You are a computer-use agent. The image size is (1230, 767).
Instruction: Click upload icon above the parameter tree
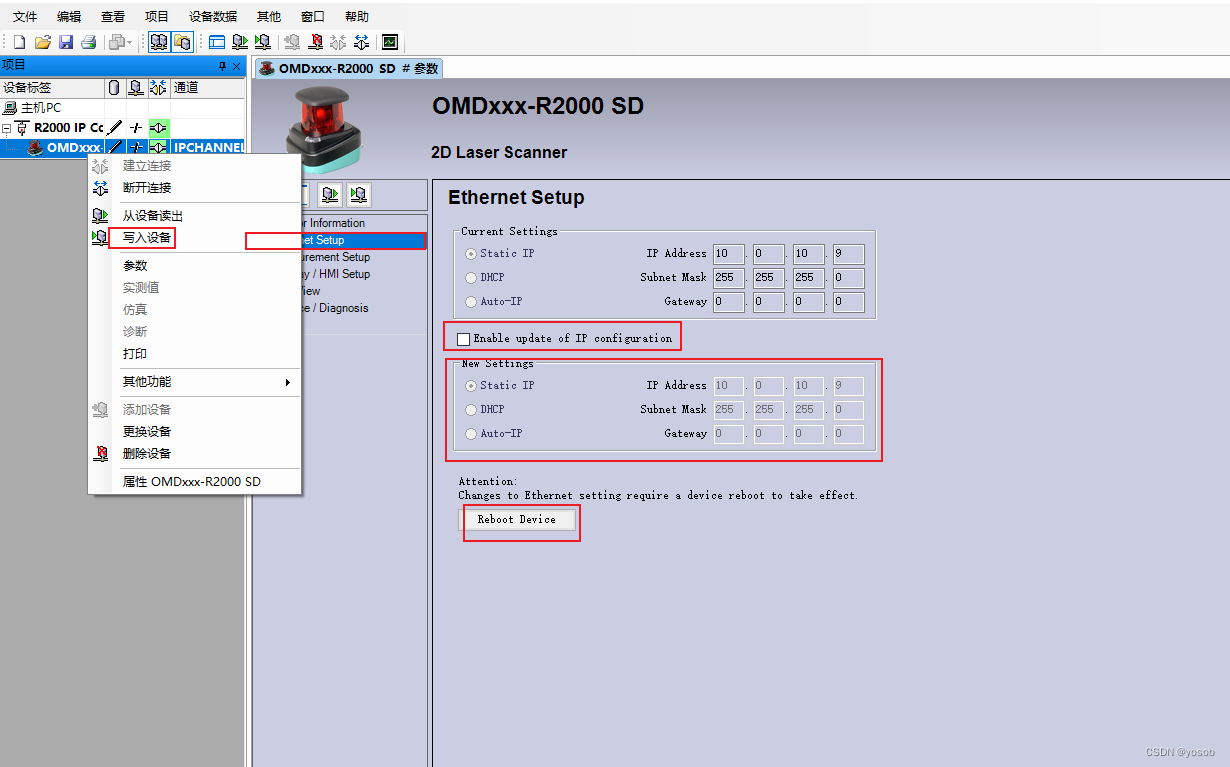(x=331, y=194)
